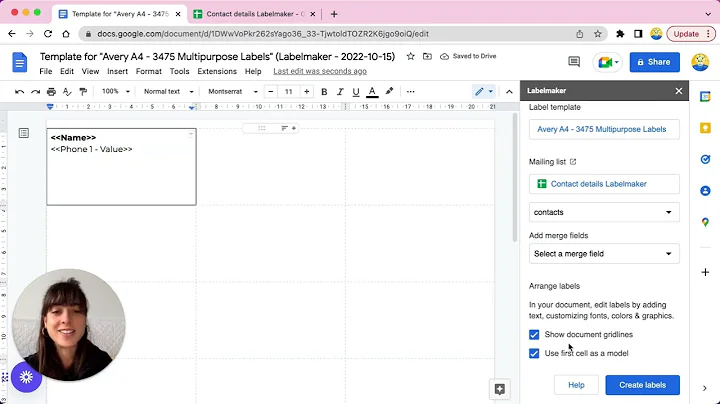
Task: Open Google Tasks side panel
Action: [x=705, y=159]
